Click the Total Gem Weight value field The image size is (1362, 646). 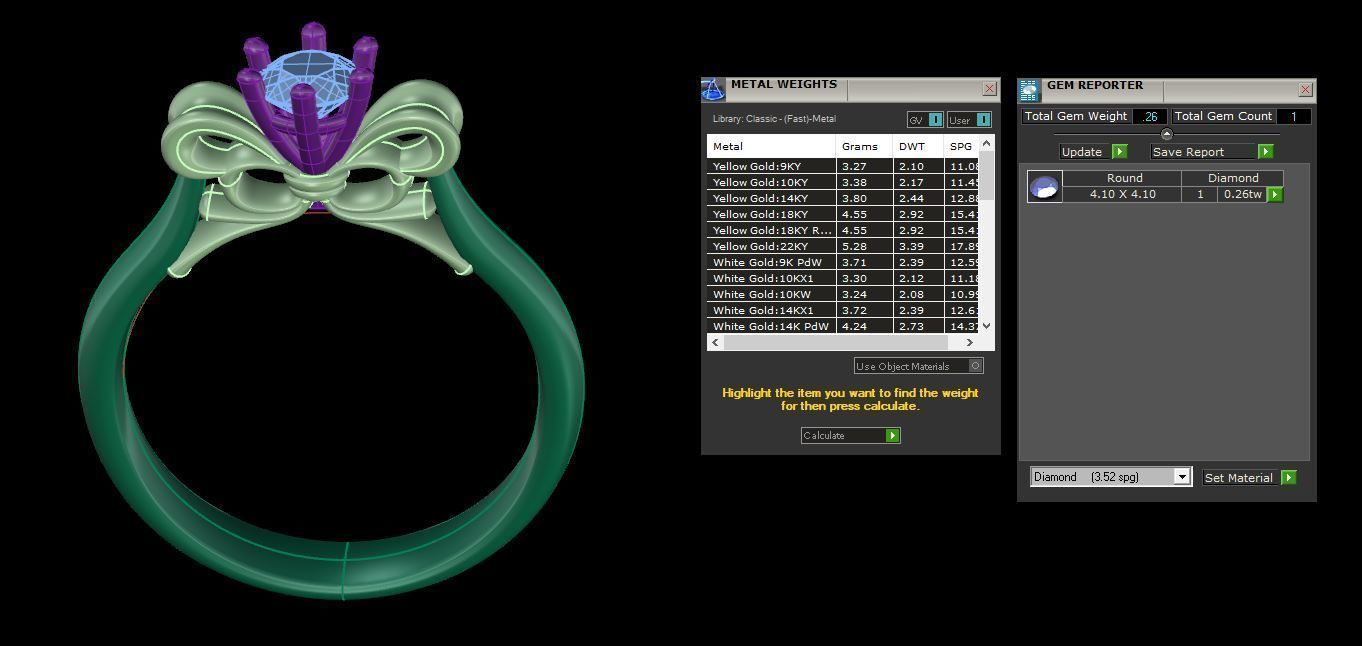point(1150,116)
